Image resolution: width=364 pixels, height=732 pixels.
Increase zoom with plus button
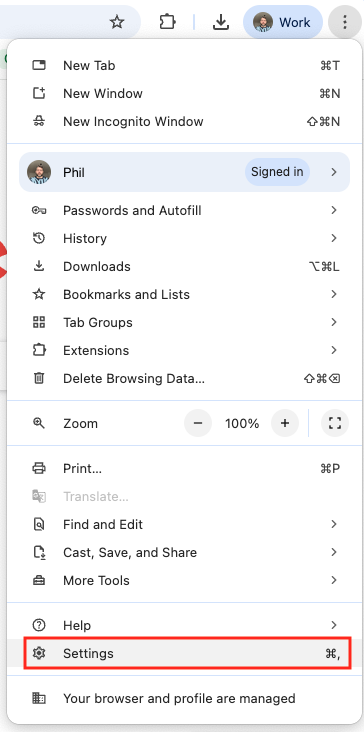click(x=285, y=423)
